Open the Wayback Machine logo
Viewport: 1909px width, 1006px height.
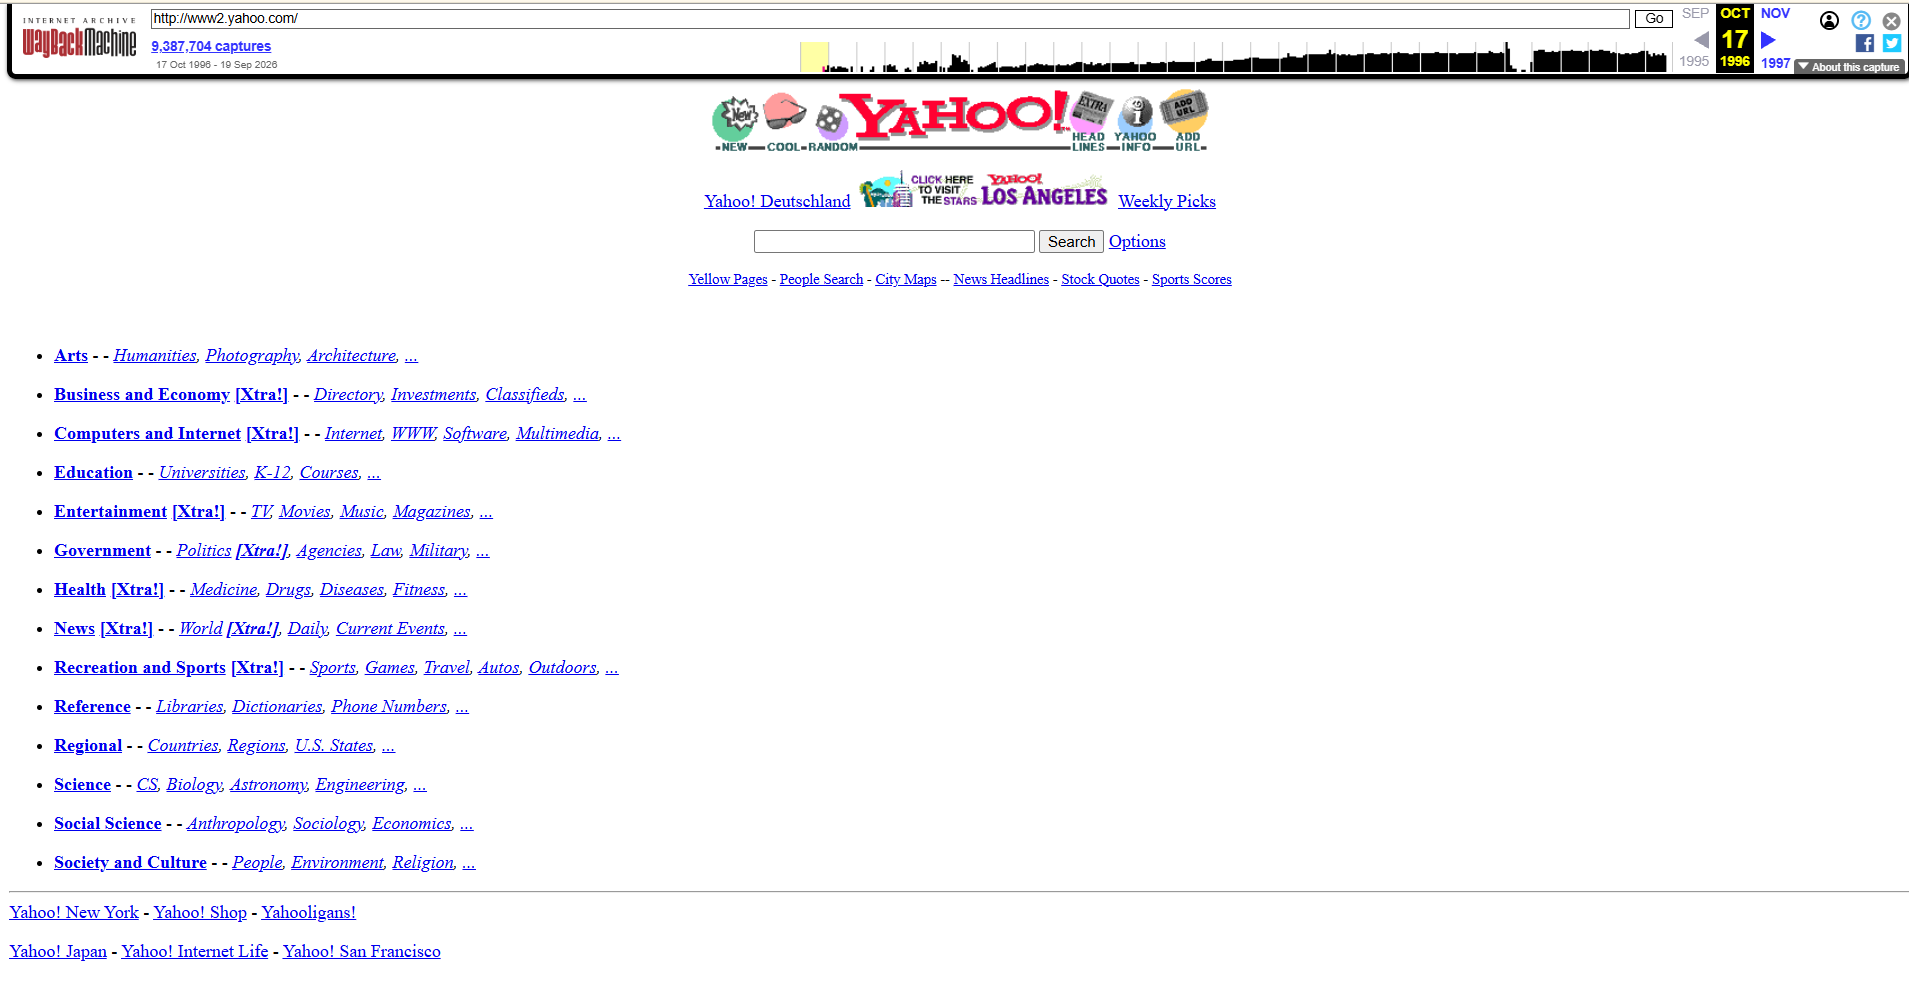[79, 37]
